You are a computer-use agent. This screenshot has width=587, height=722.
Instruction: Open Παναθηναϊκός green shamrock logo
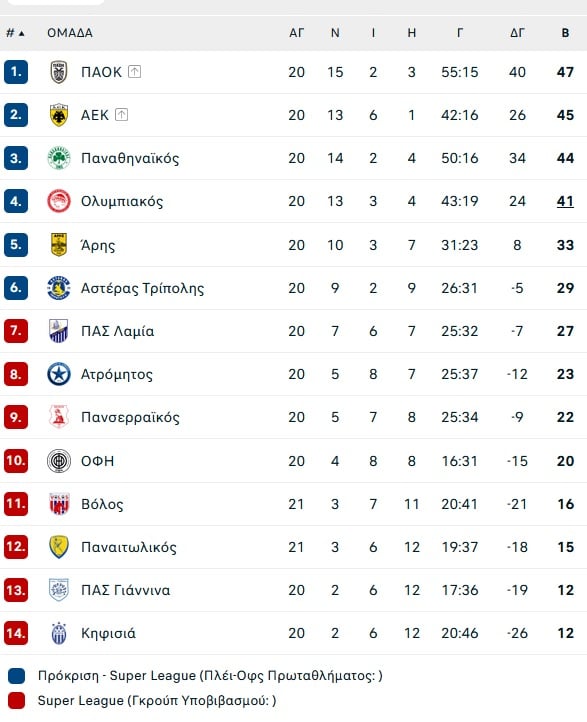point(59,158)
